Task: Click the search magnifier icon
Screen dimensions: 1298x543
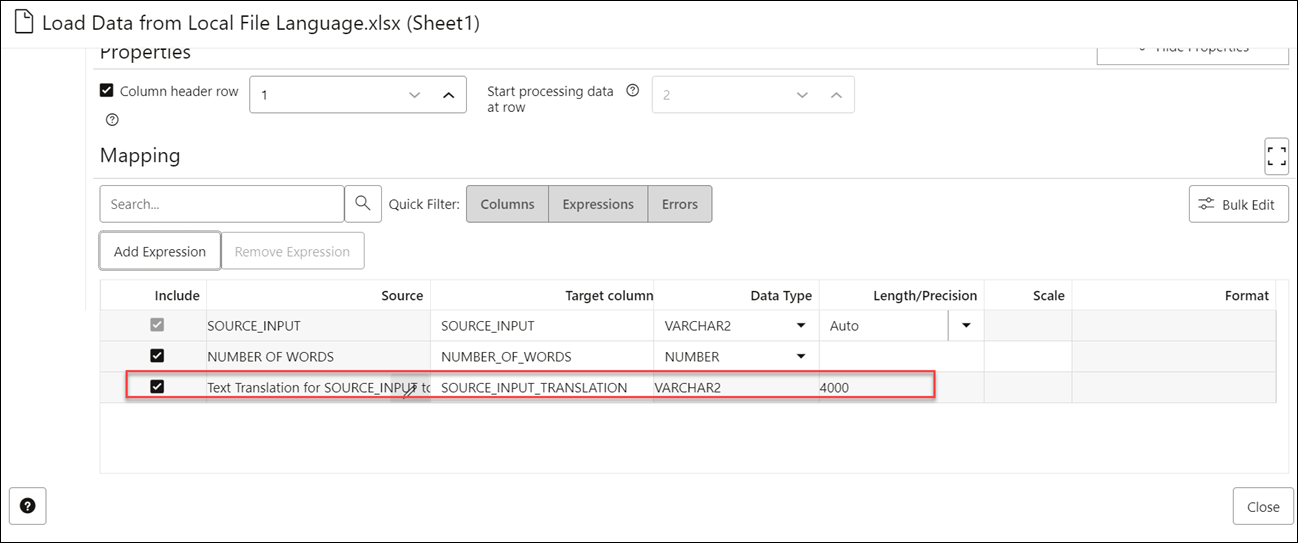Action: (362, 204)
